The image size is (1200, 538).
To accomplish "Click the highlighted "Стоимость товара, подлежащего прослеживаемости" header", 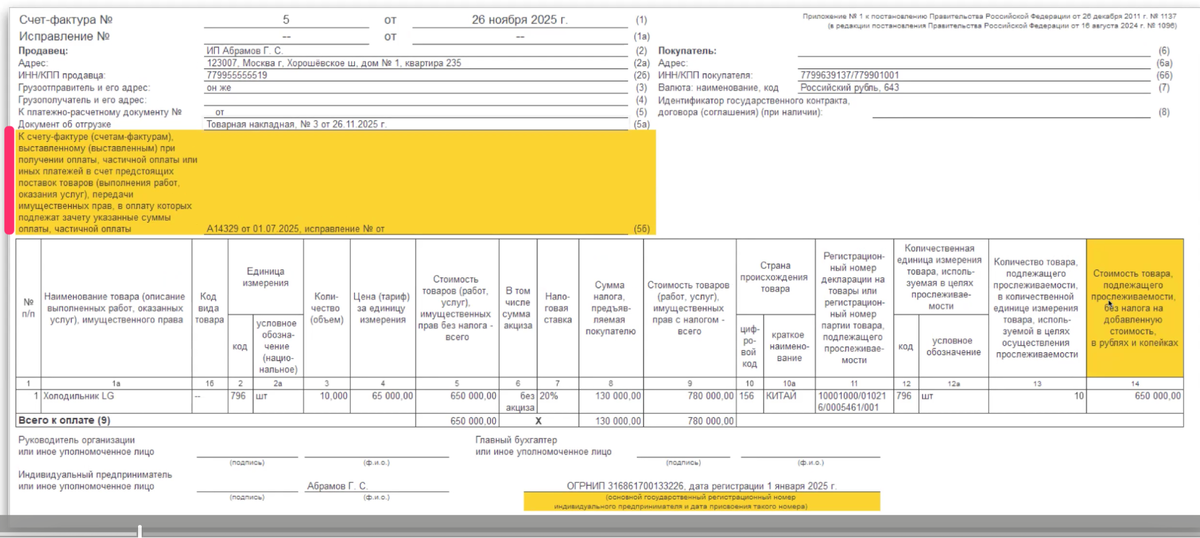I will click(x=1136, y=308).
